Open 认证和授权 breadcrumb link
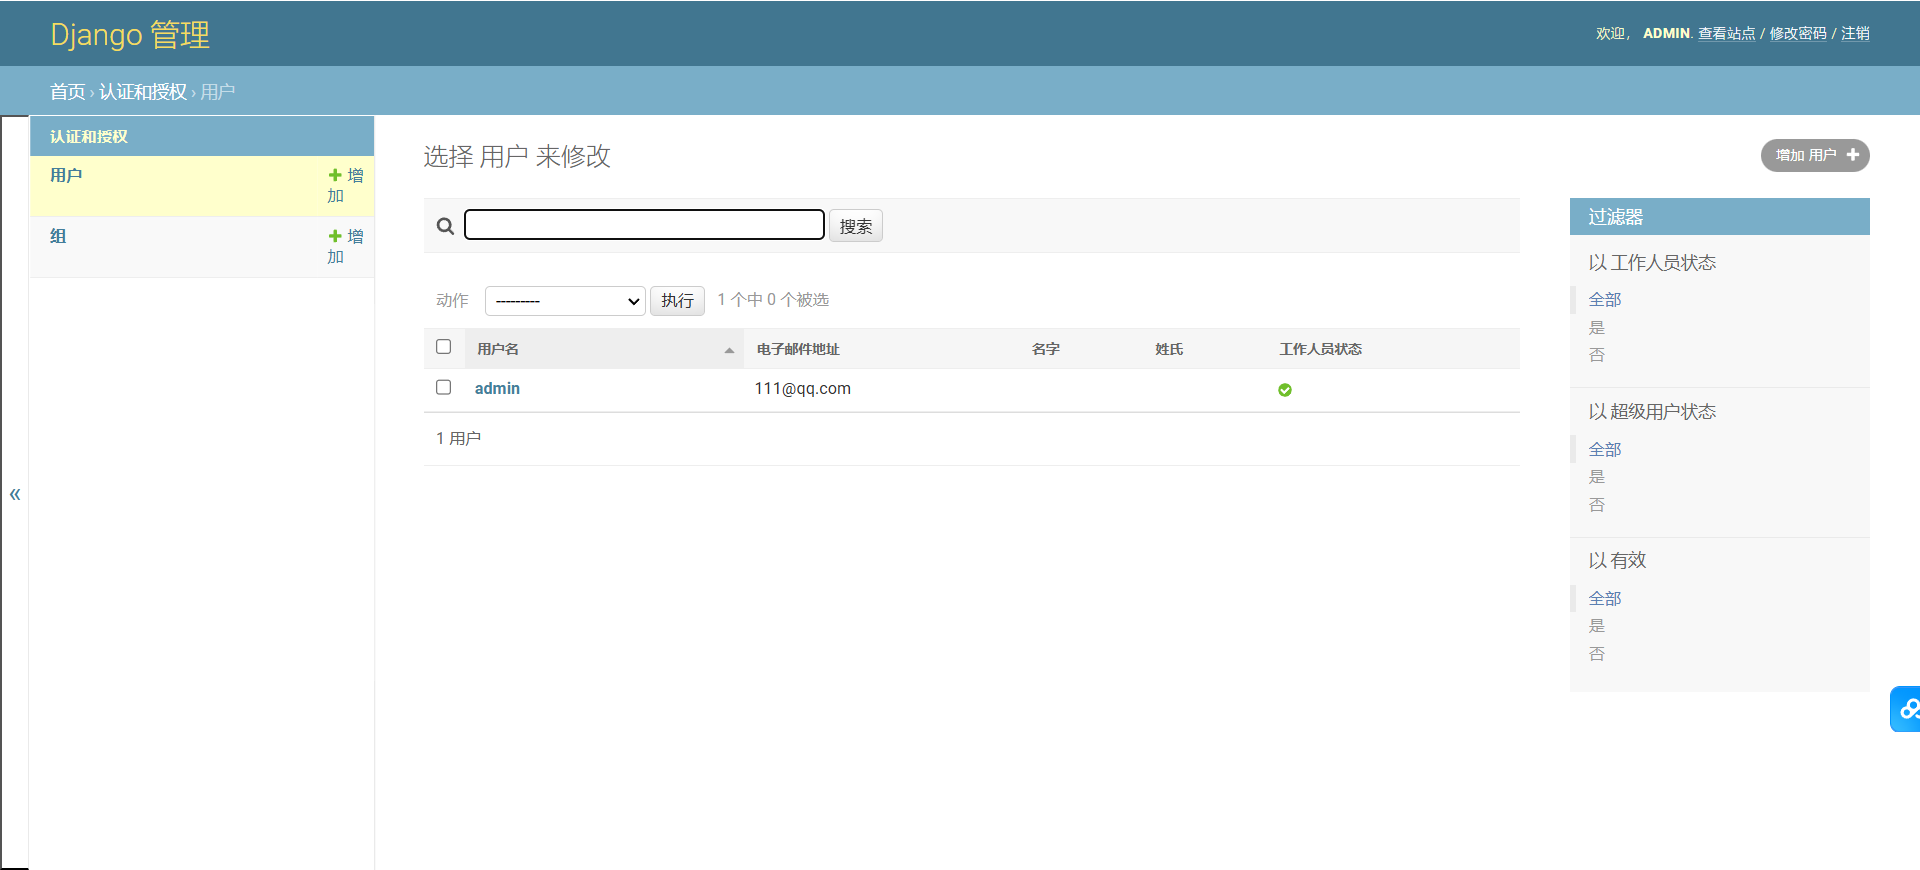 pyautogui.click(x=143, y=92)
